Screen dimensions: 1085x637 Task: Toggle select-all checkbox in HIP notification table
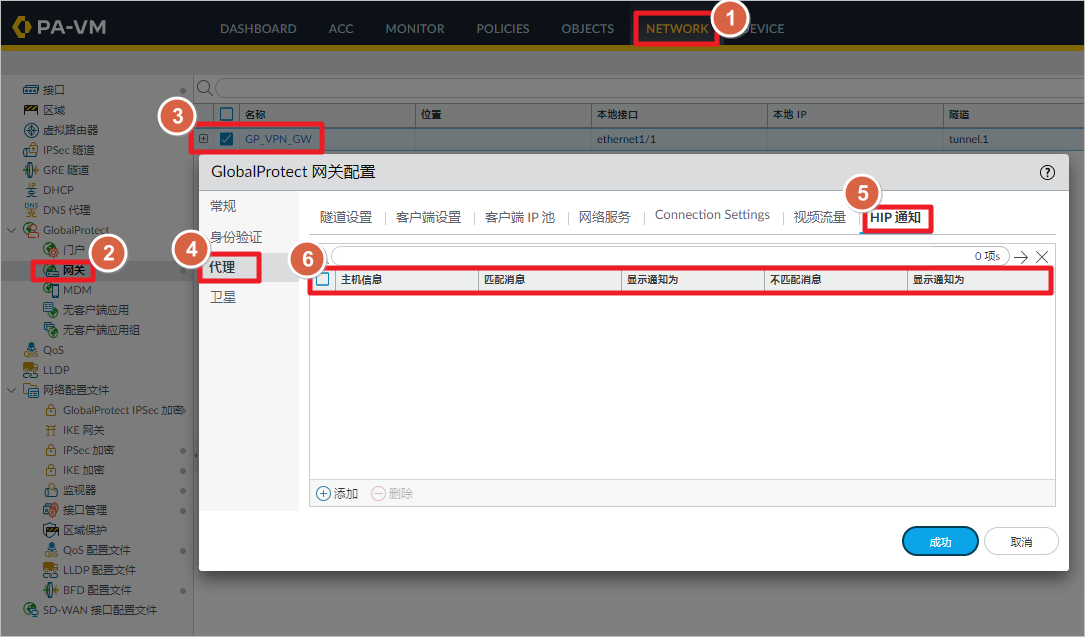pyautogui.click(x=322, y=279)
